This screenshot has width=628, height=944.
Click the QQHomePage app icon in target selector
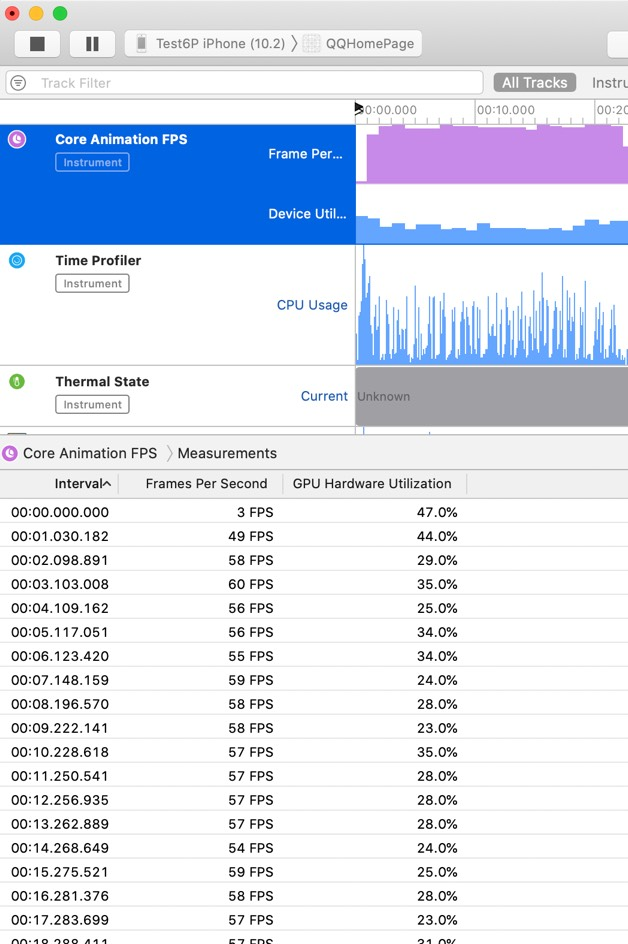pyautogui.click(x=311, y=43)
